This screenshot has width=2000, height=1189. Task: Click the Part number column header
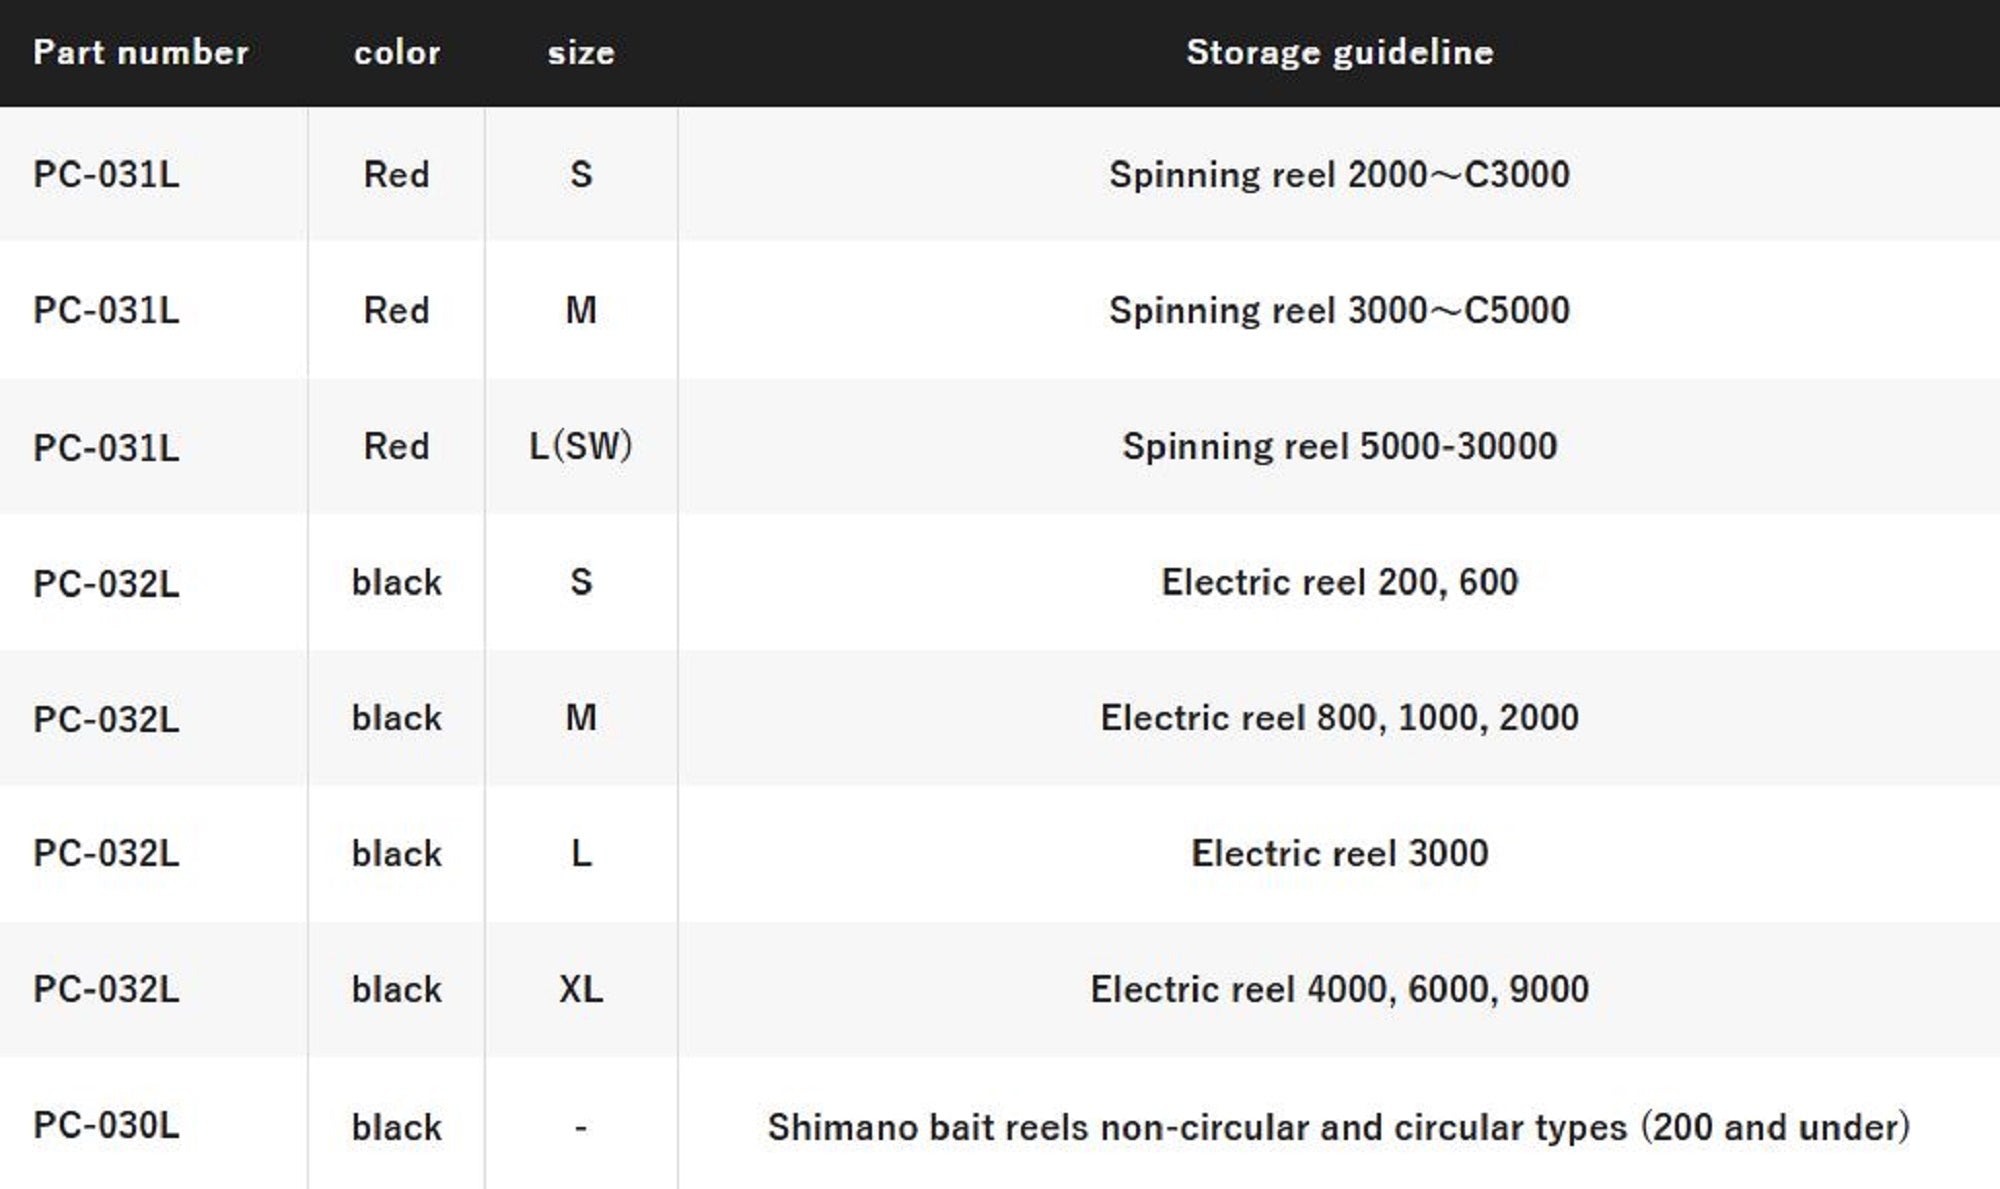pyautogui.click(x=141, y=52)
